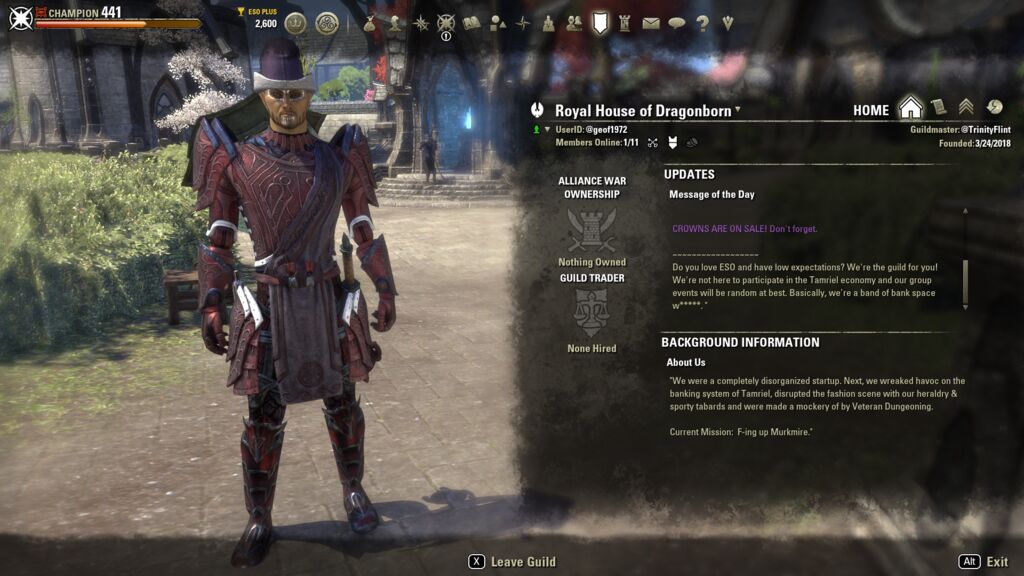1024x576 pixels.
Task: Open the Character sheet bust icon
Action: click(395, 24)
